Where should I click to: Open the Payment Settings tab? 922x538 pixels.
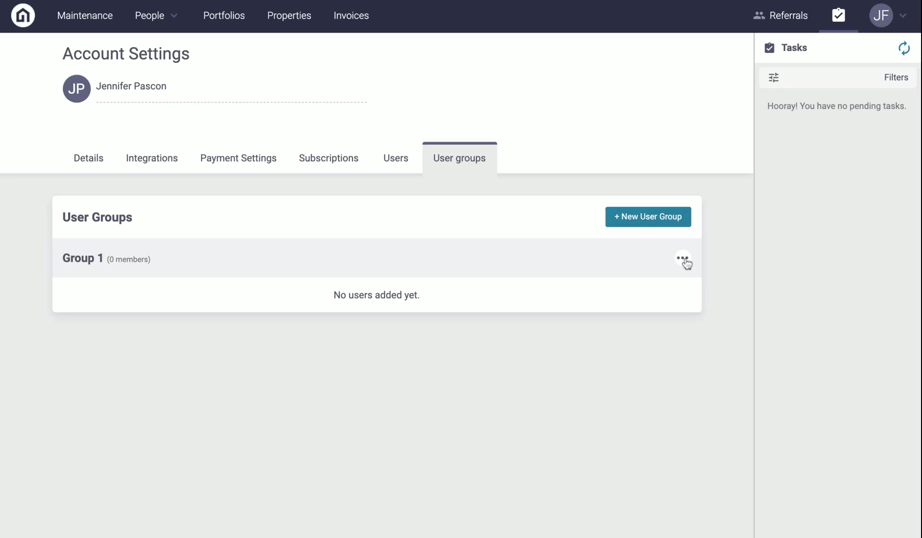coord(238,158)
